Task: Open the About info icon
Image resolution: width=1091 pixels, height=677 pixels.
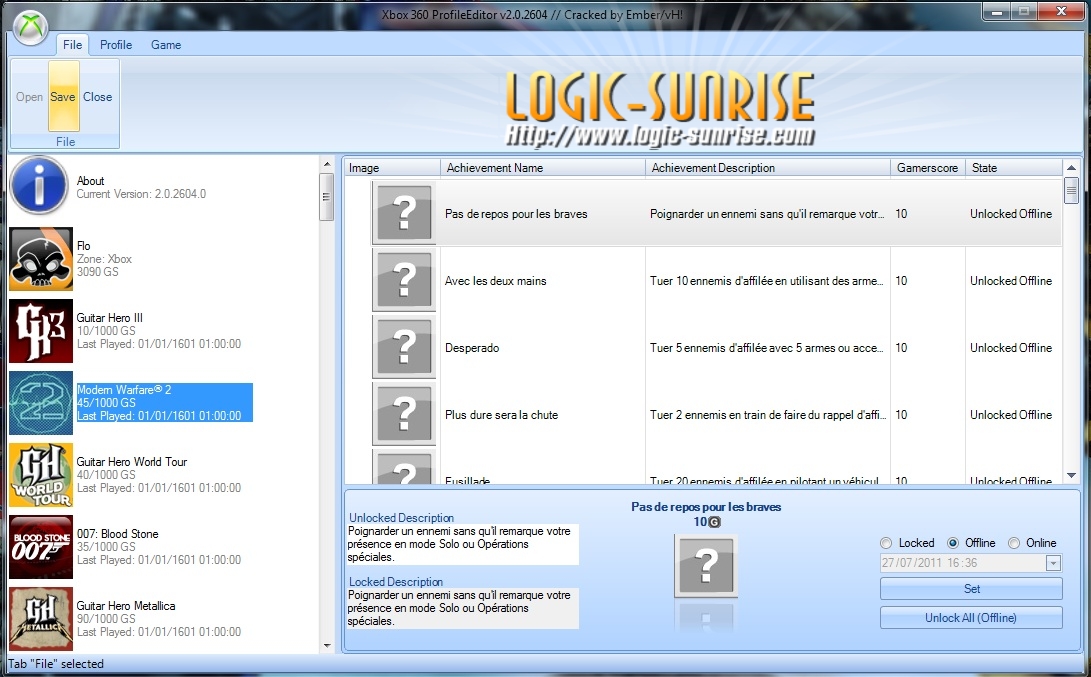Action: [40, 185]
